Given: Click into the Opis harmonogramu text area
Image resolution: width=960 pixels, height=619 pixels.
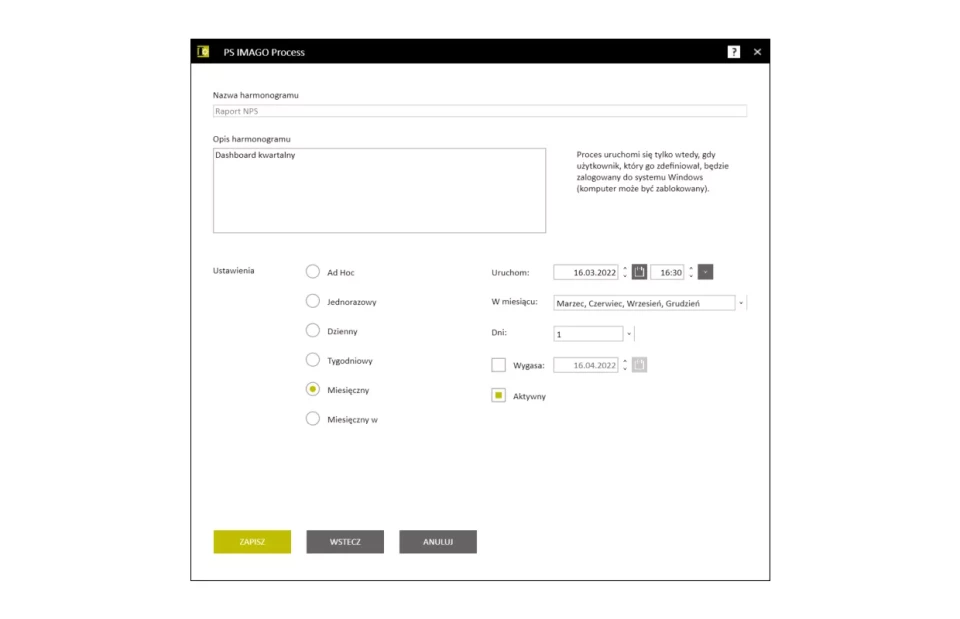Looking at the screenshot, I should 379,190.
